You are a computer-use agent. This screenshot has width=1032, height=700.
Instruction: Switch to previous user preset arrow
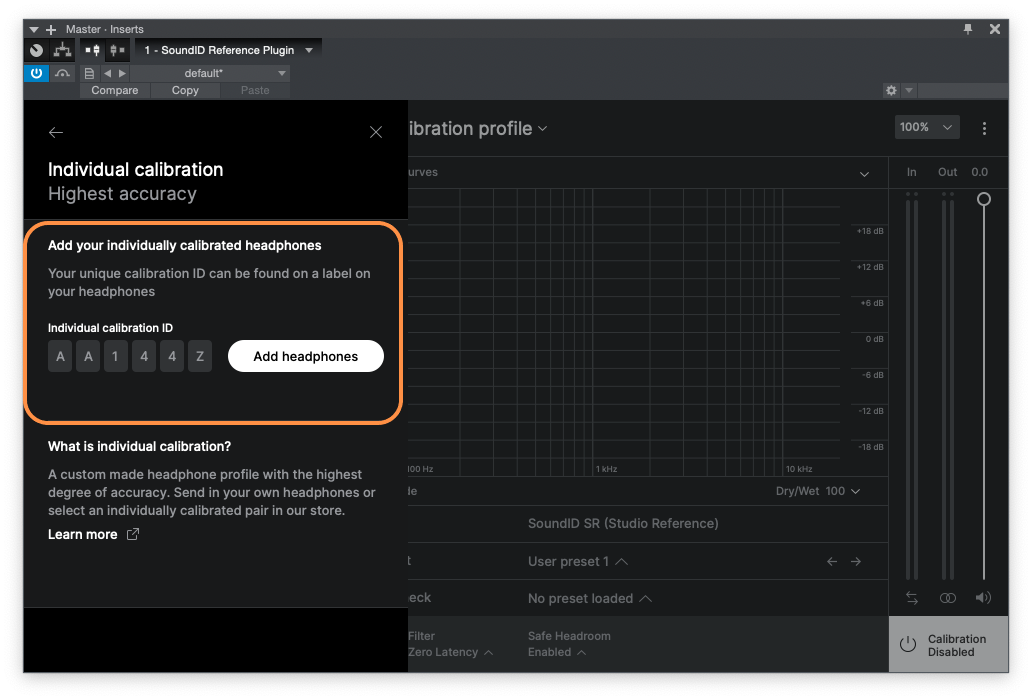pos(832,561)
